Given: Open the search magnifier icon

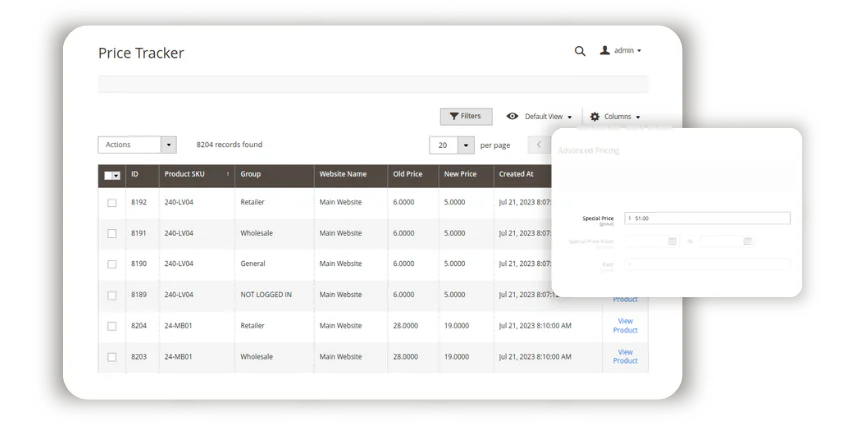Looking at the screenshot, I should [580, 51].
